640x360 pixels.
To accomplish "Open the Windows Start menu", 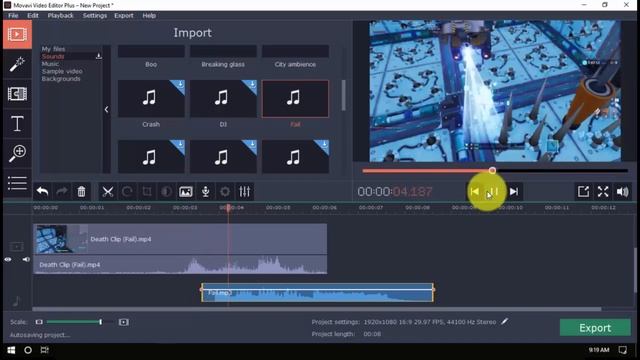I will (x=11, y=350).
